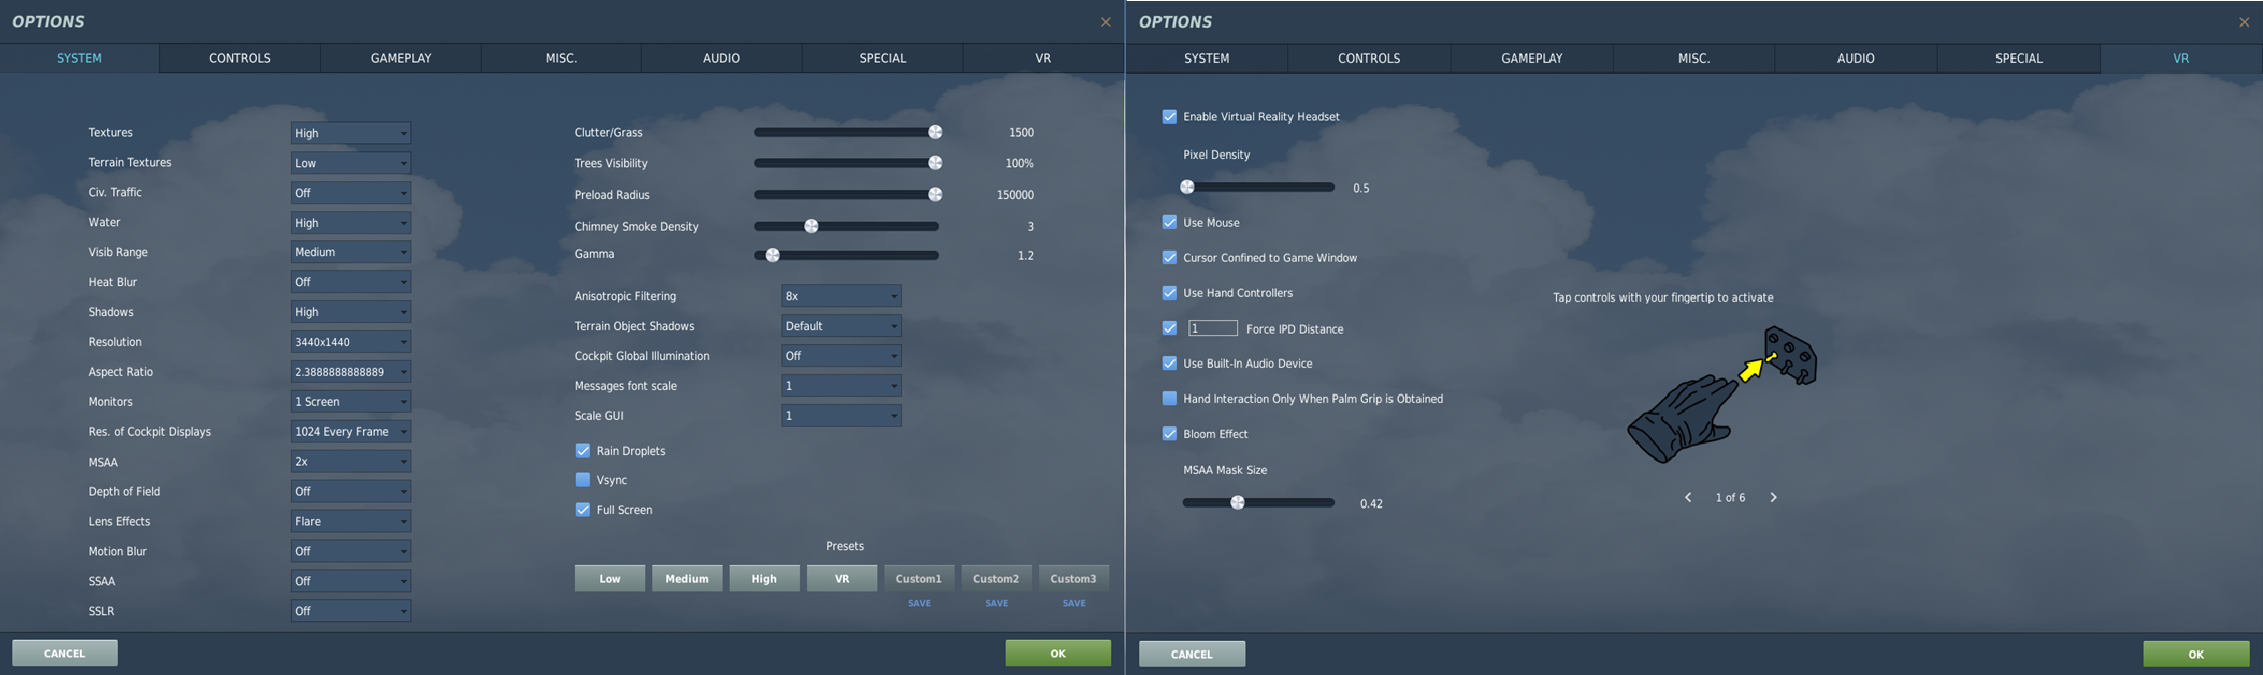Open the Visib Range dropdown
Viewport: 2263px width, 675px height.
coord(351,252)
